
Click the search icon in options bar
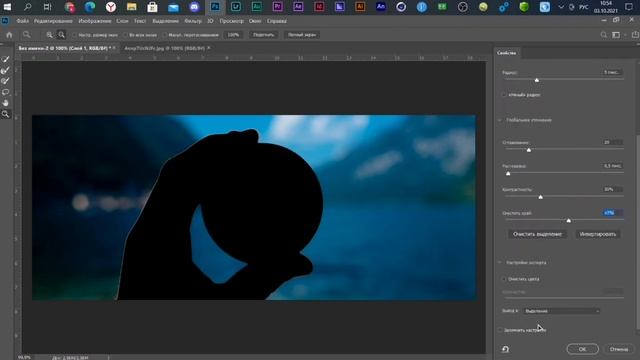pos(604,35)
